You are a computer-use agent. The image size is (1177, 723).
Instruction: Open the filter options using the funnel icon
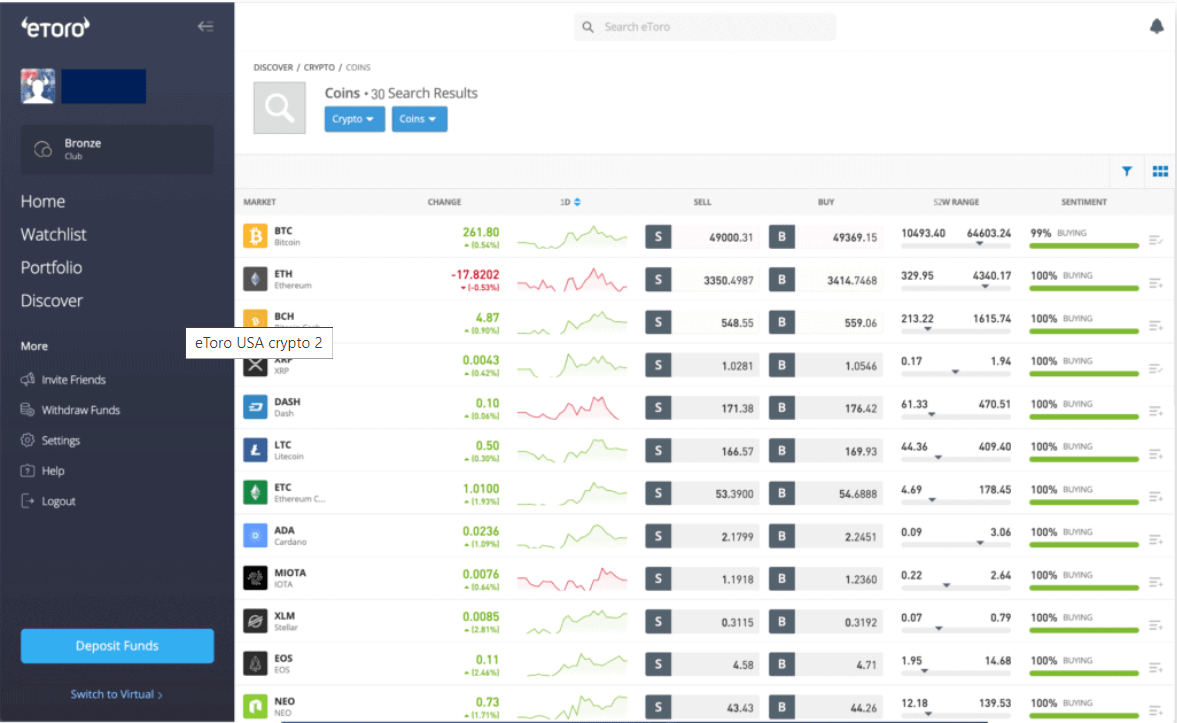click(1126, 171)
